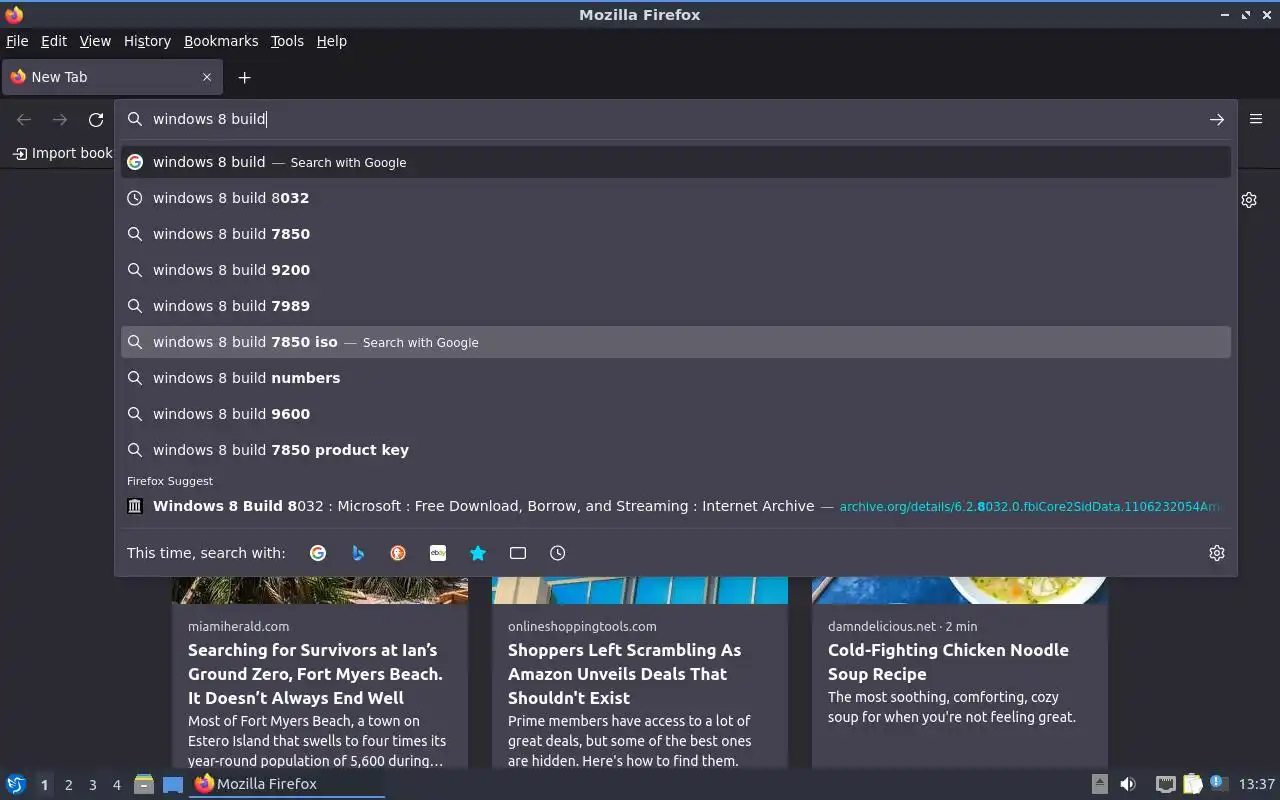Open the Cold-Fighting Chicken Noodle Soup recipe
This screenshot has width=1280, height=800.
[948, 662]
